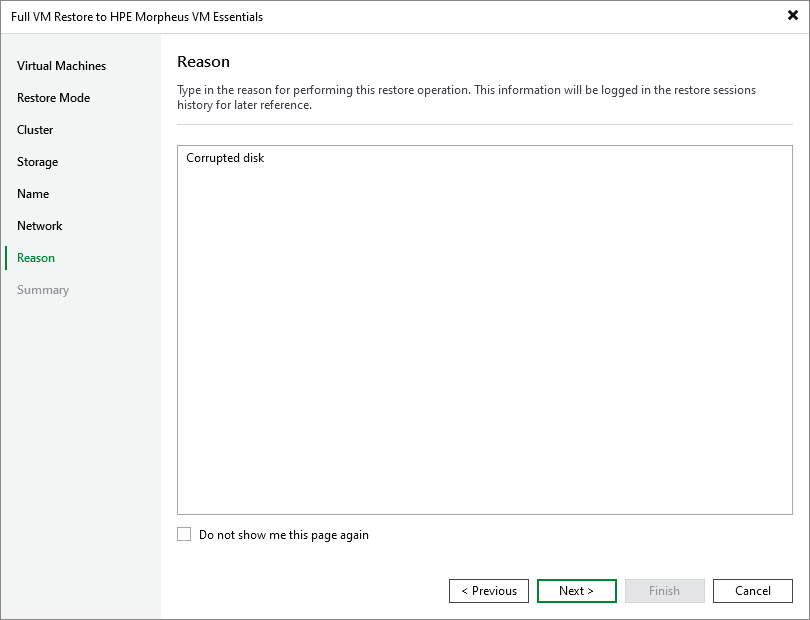
Task: Click the disabled Finish button
Action: tap(664, 591)
